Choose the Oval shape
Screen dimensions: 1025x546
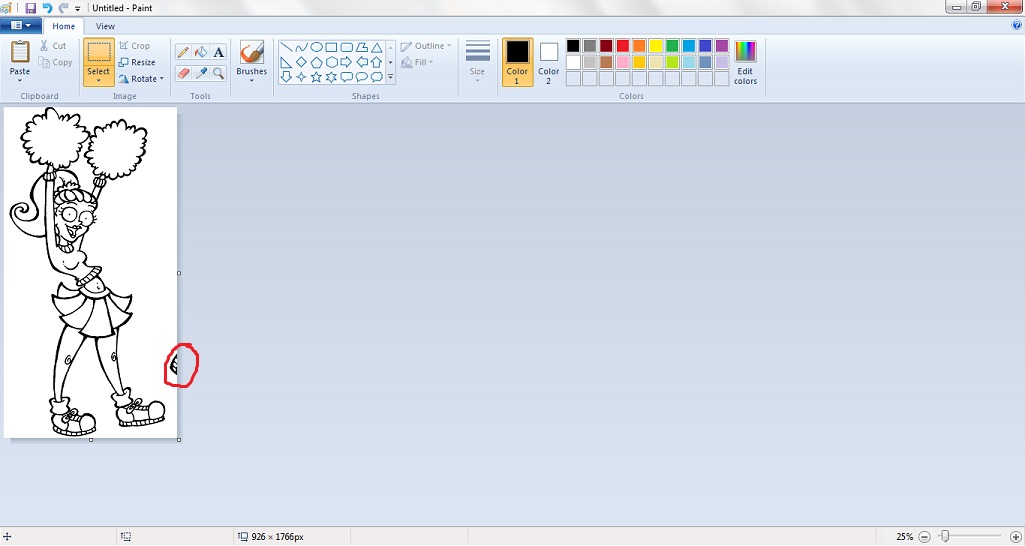click(x=316, y=48)
